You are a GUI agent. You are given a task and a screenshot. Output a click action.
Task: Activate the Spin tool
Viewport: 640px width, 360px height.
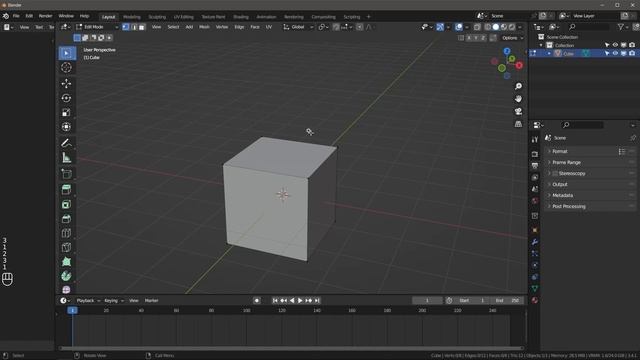[x=66, y=276]
